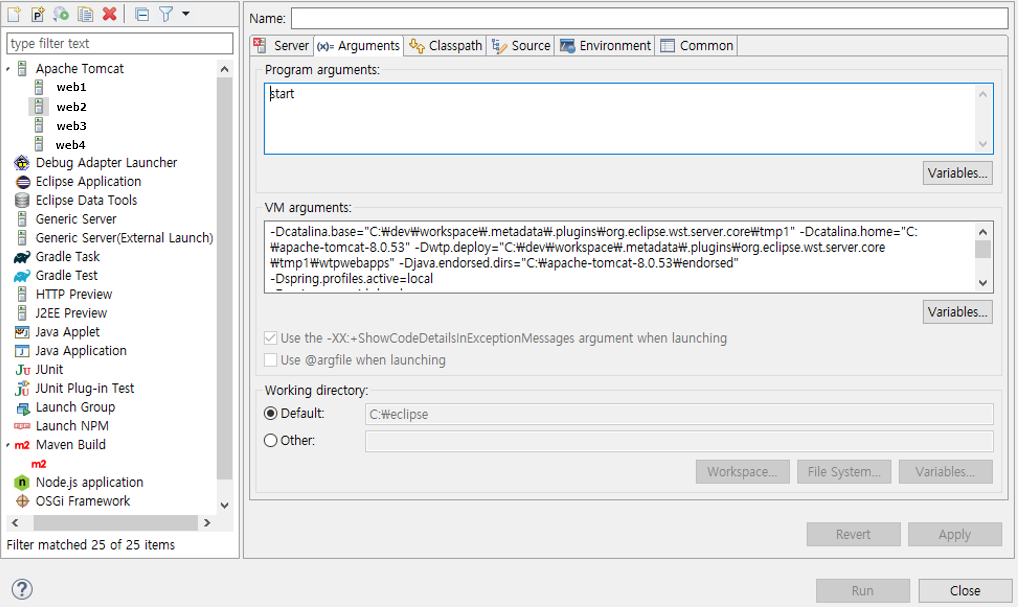Click Variables button under VM arguments
The width and height of the screenshot is (1018, 607).
coord(958,312)
